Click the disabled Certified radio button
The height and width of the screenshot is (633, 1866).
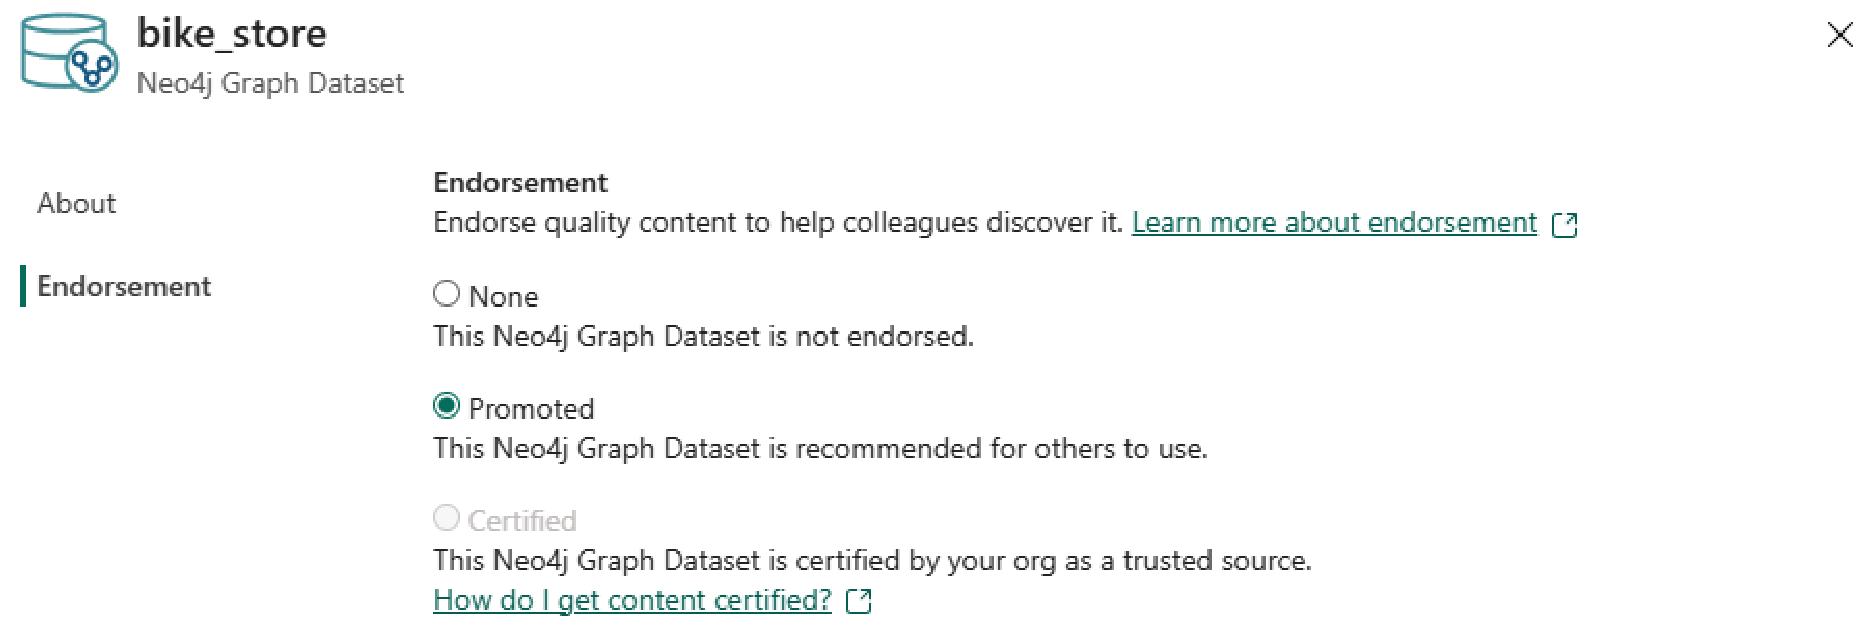446,518
